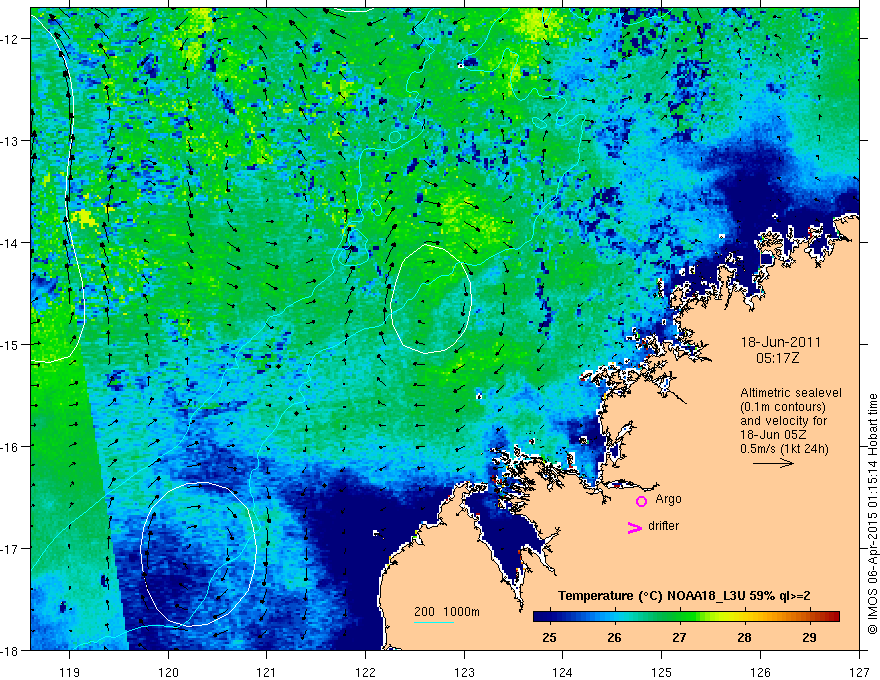Click the latitude '-13' axis label
The image size is (880, 680).
(10, 141)
